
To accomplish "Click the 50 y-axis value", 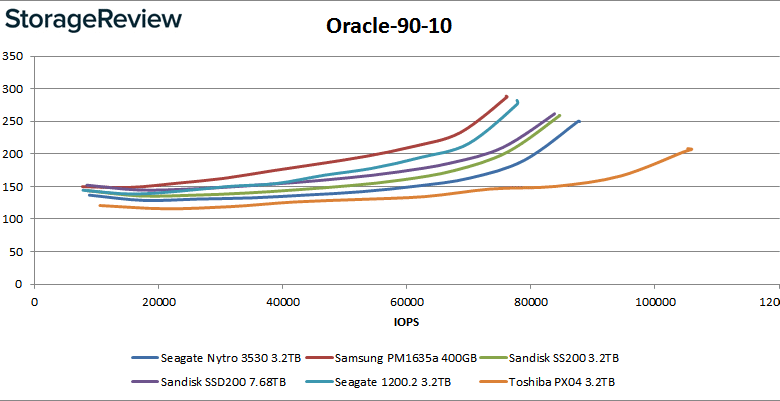I will pyautogui.click(x=15, y=251).
